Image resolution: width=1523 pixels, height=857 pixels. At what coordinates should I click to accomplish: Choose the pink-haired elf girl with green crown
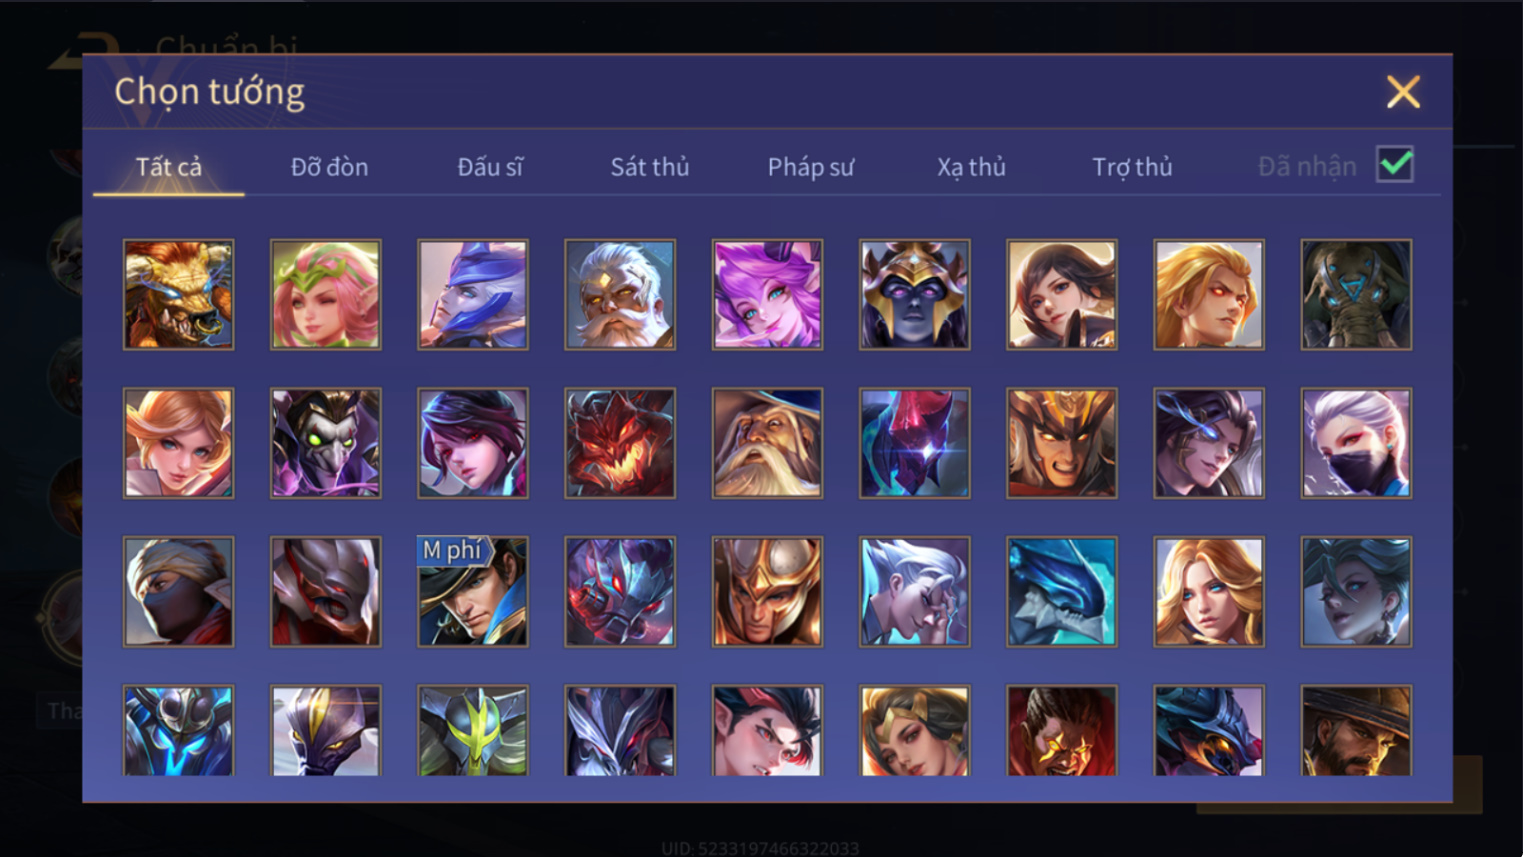[x=326, y=294]
